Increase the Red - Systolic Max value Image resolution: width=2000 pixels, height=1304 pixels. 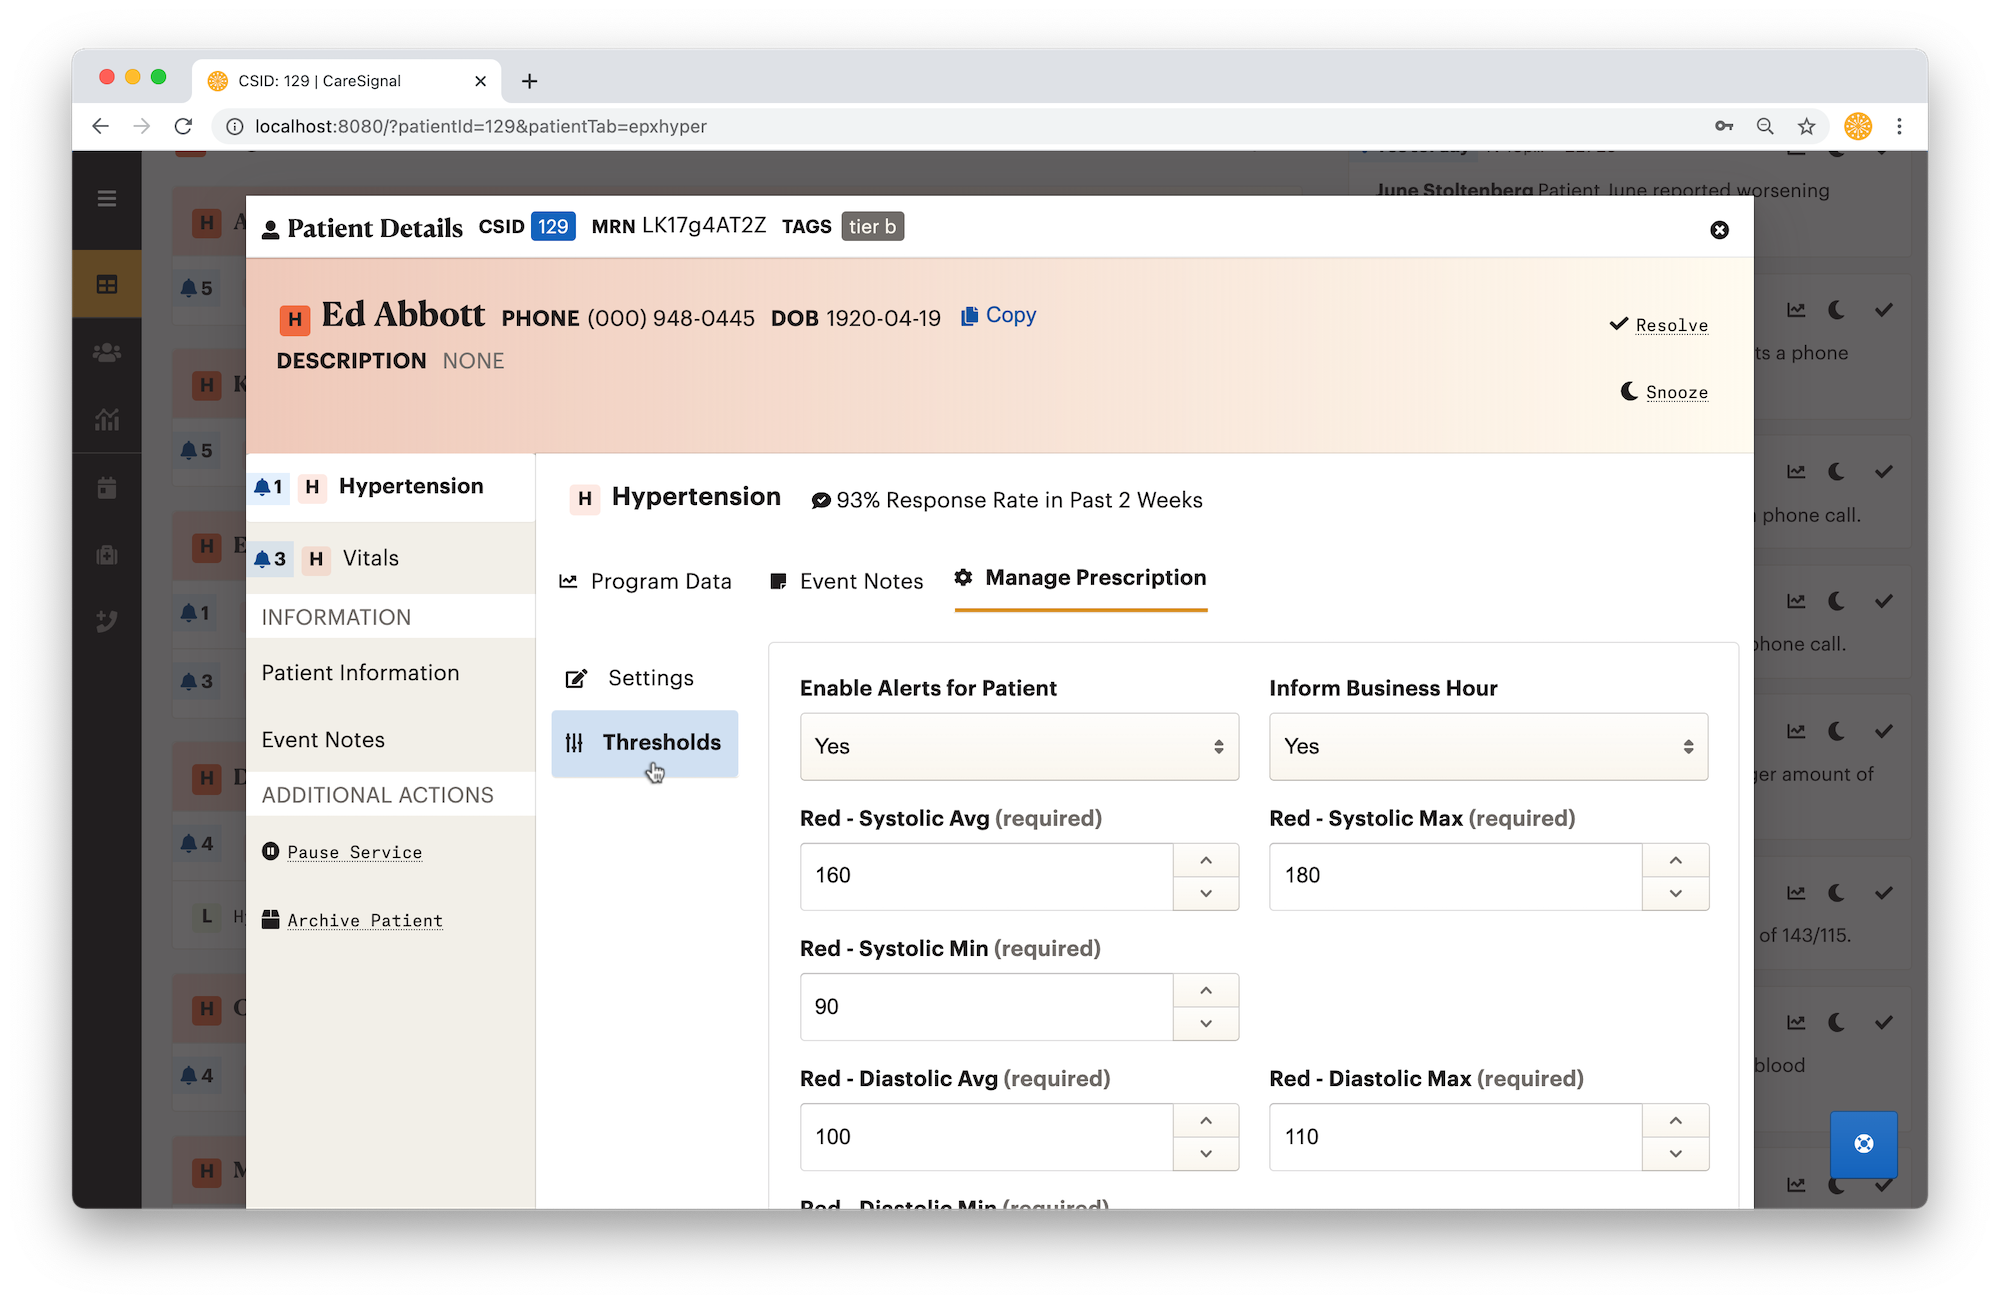coord(1675,860)
